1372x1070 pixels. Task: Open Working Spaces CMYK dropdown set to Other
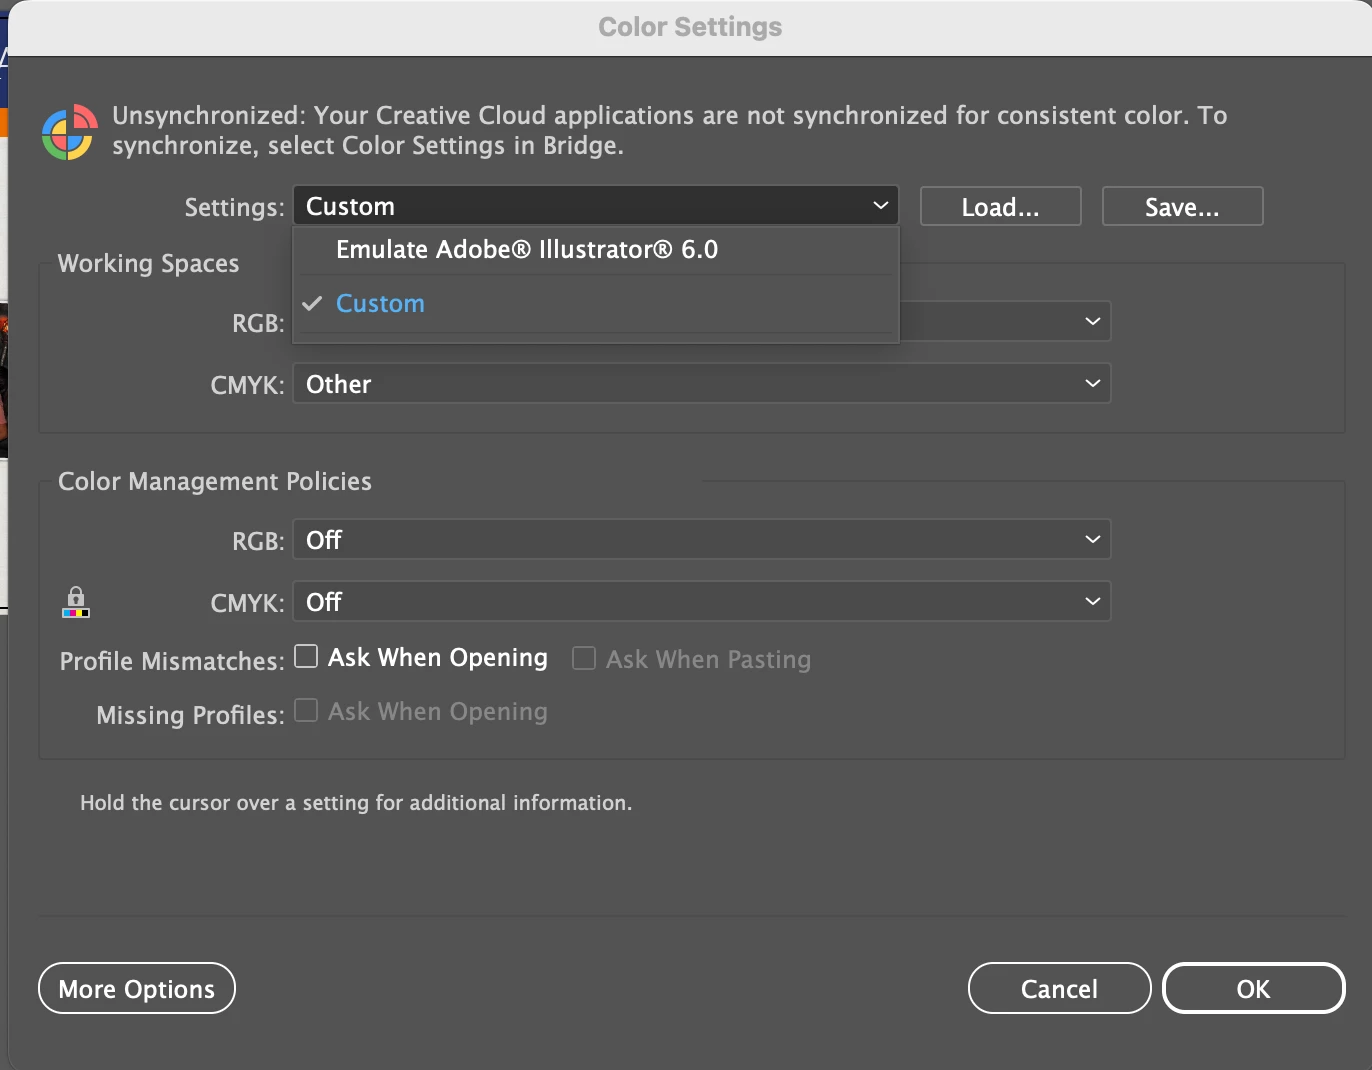pyautogui.click(x=702, y=384)
